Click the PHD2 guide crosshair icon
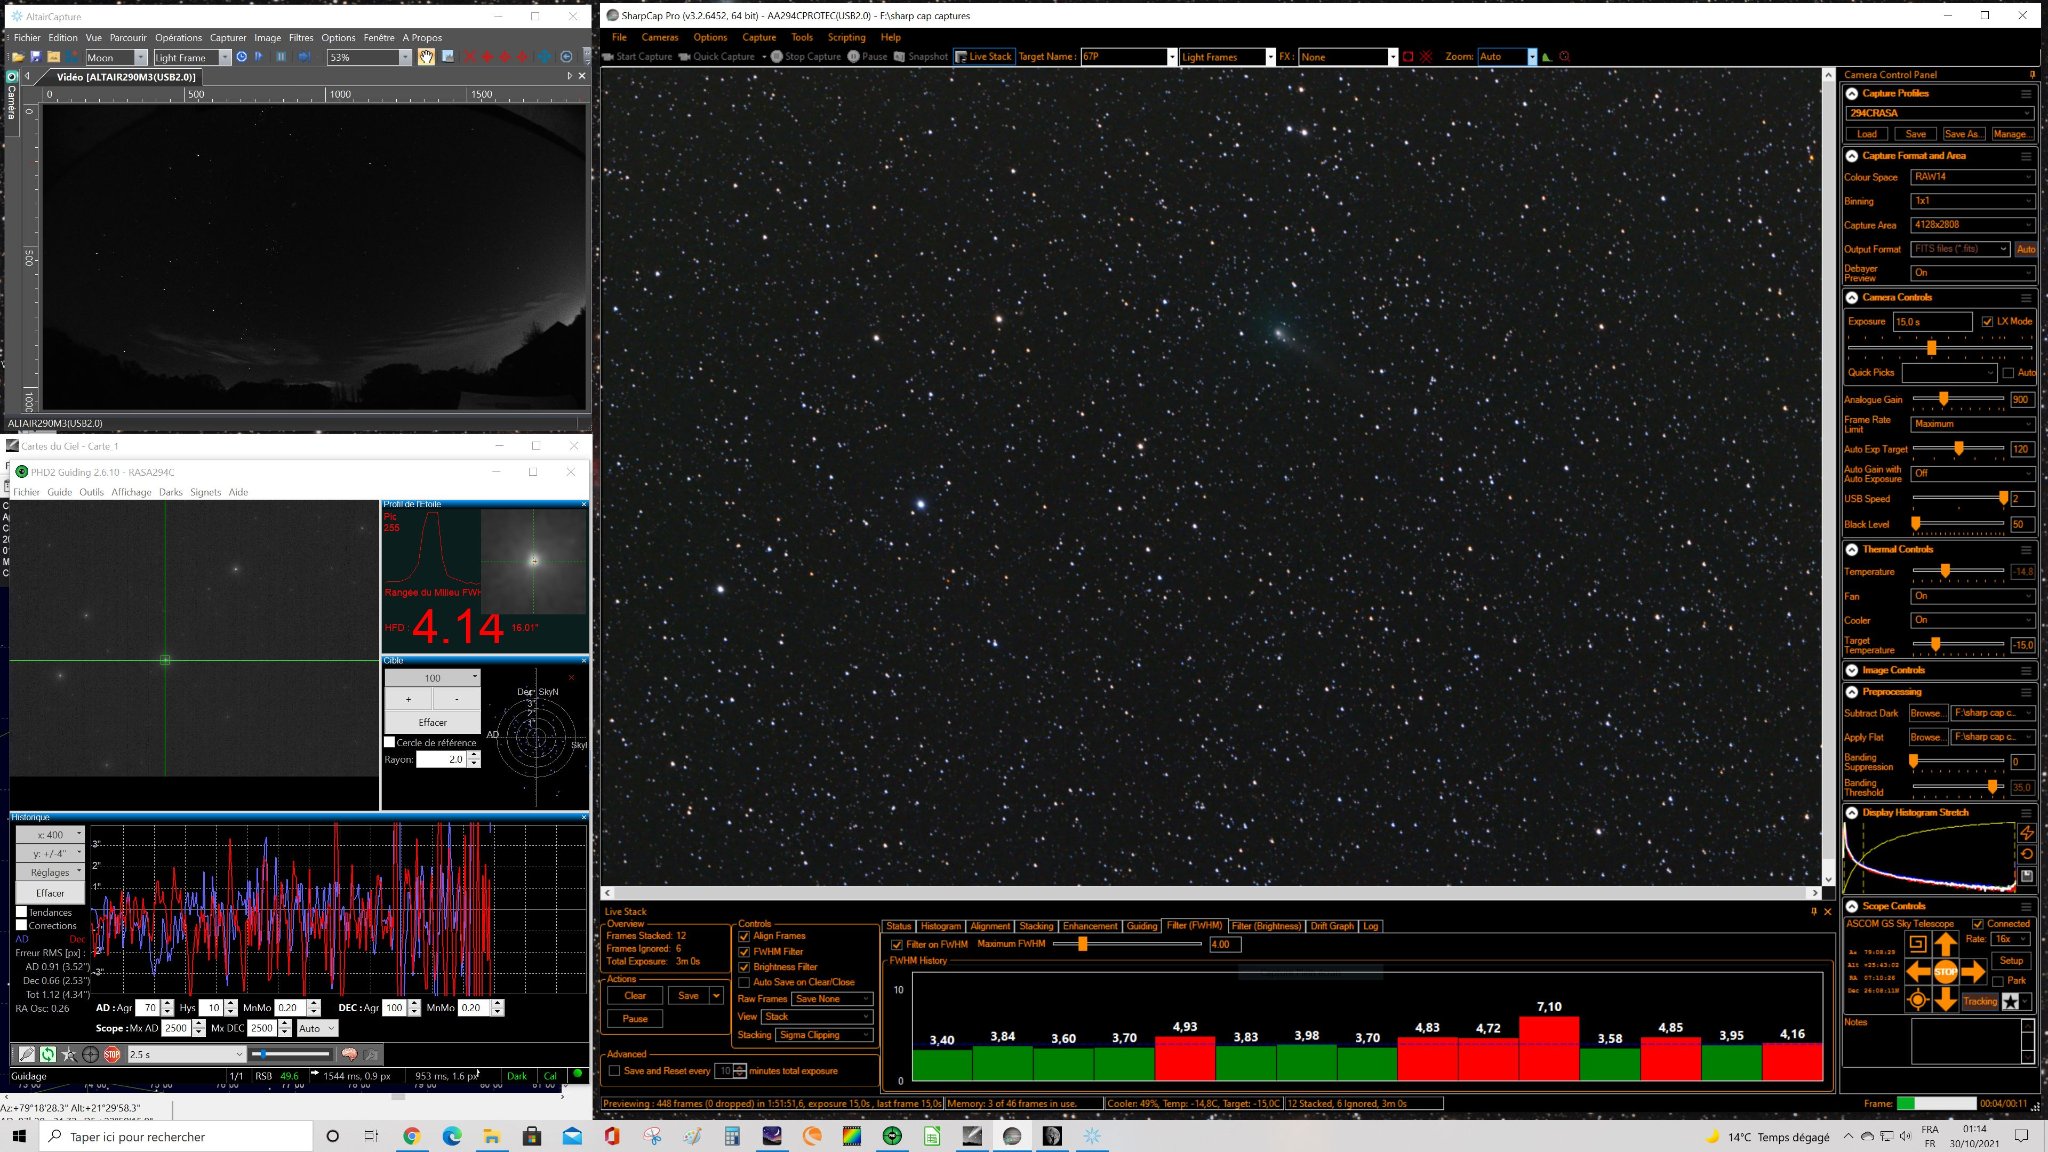This screenshot has width=2048, height=1152. point(90,1054)
